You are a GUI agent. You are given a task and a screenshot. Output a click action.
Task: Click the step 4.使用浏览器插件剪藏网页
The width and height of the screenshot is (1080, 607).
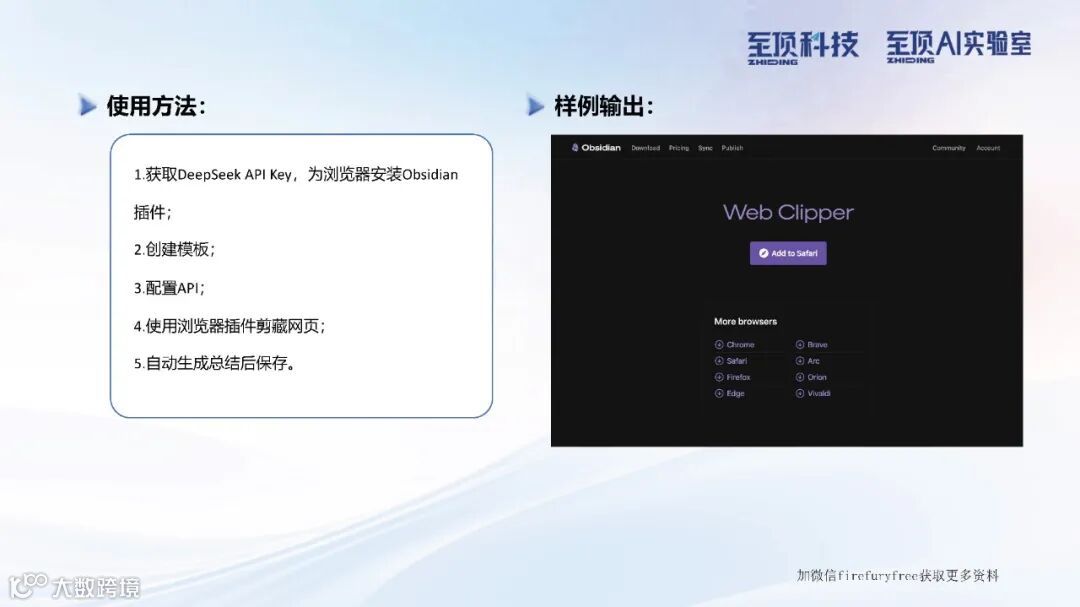point(229,326)
